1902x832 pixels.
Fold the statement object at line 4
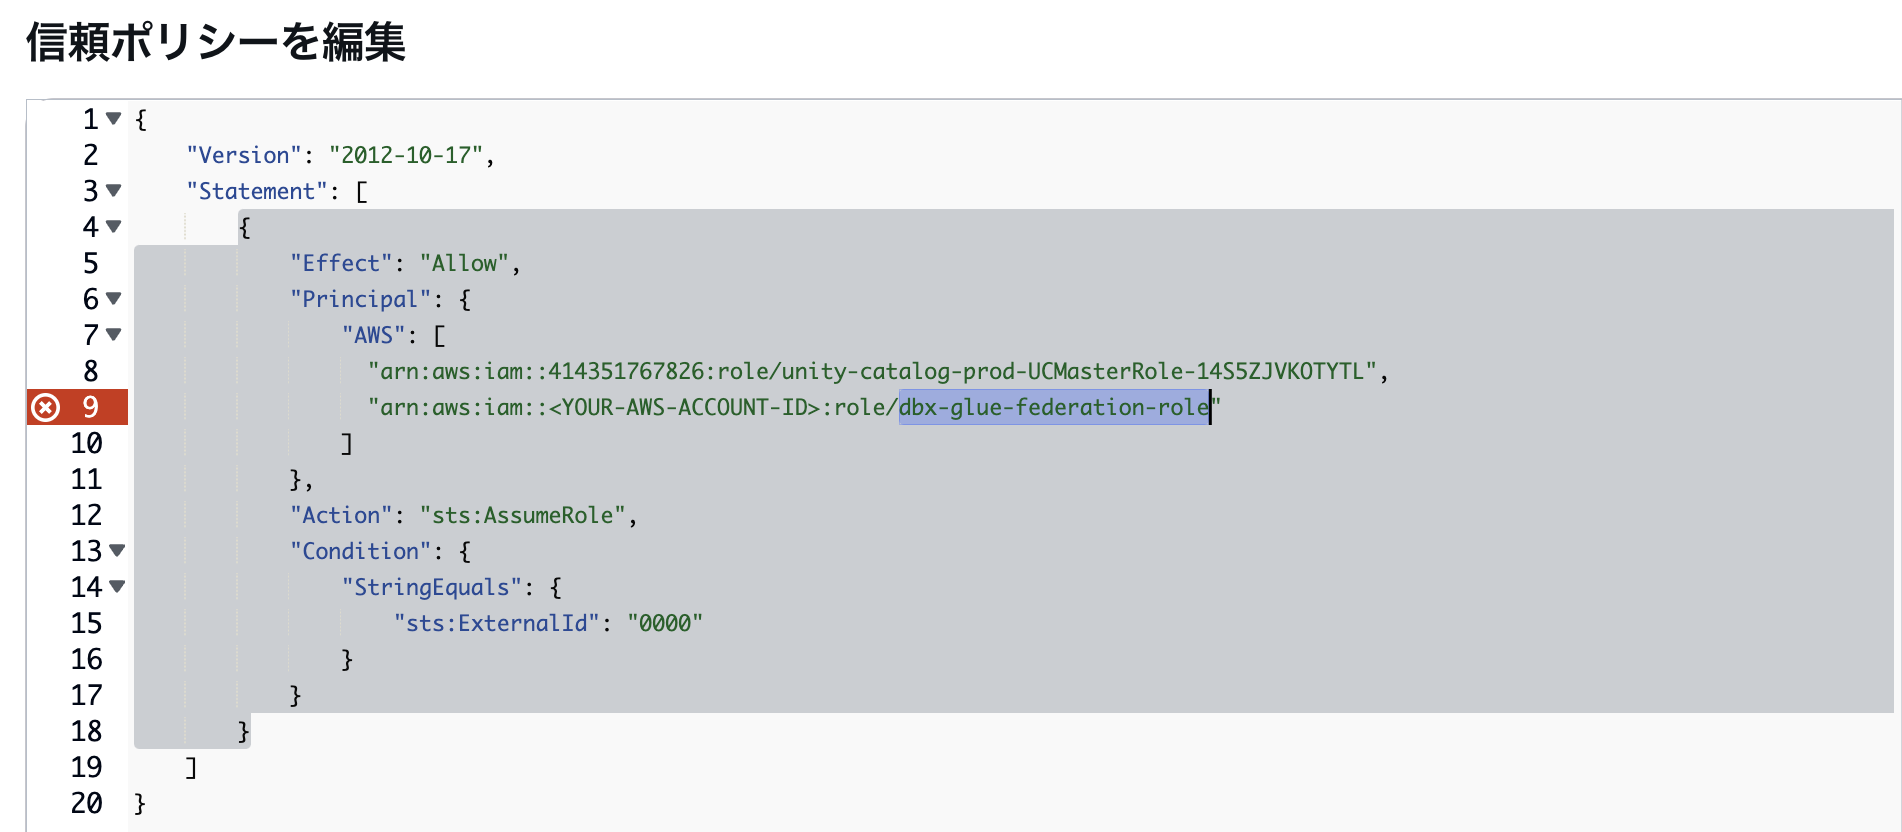click(114, 226)
